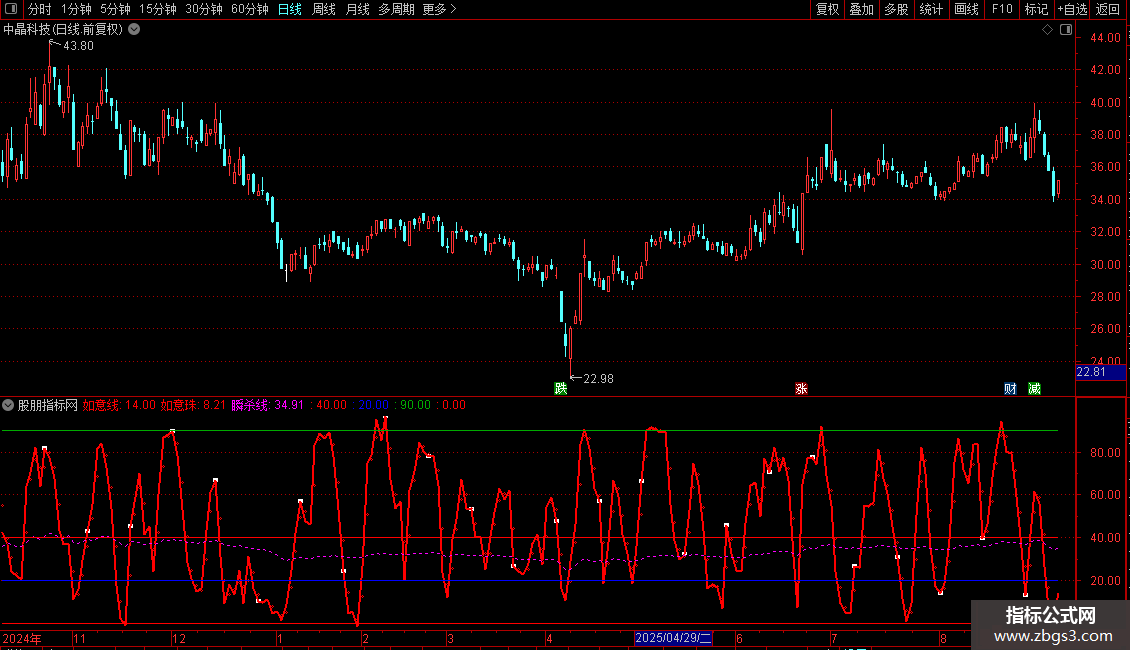The height and width of the screenshot is (650, 1130).
Task: Click the blue 财 finance marker
Action: (x=1010, y=388)
